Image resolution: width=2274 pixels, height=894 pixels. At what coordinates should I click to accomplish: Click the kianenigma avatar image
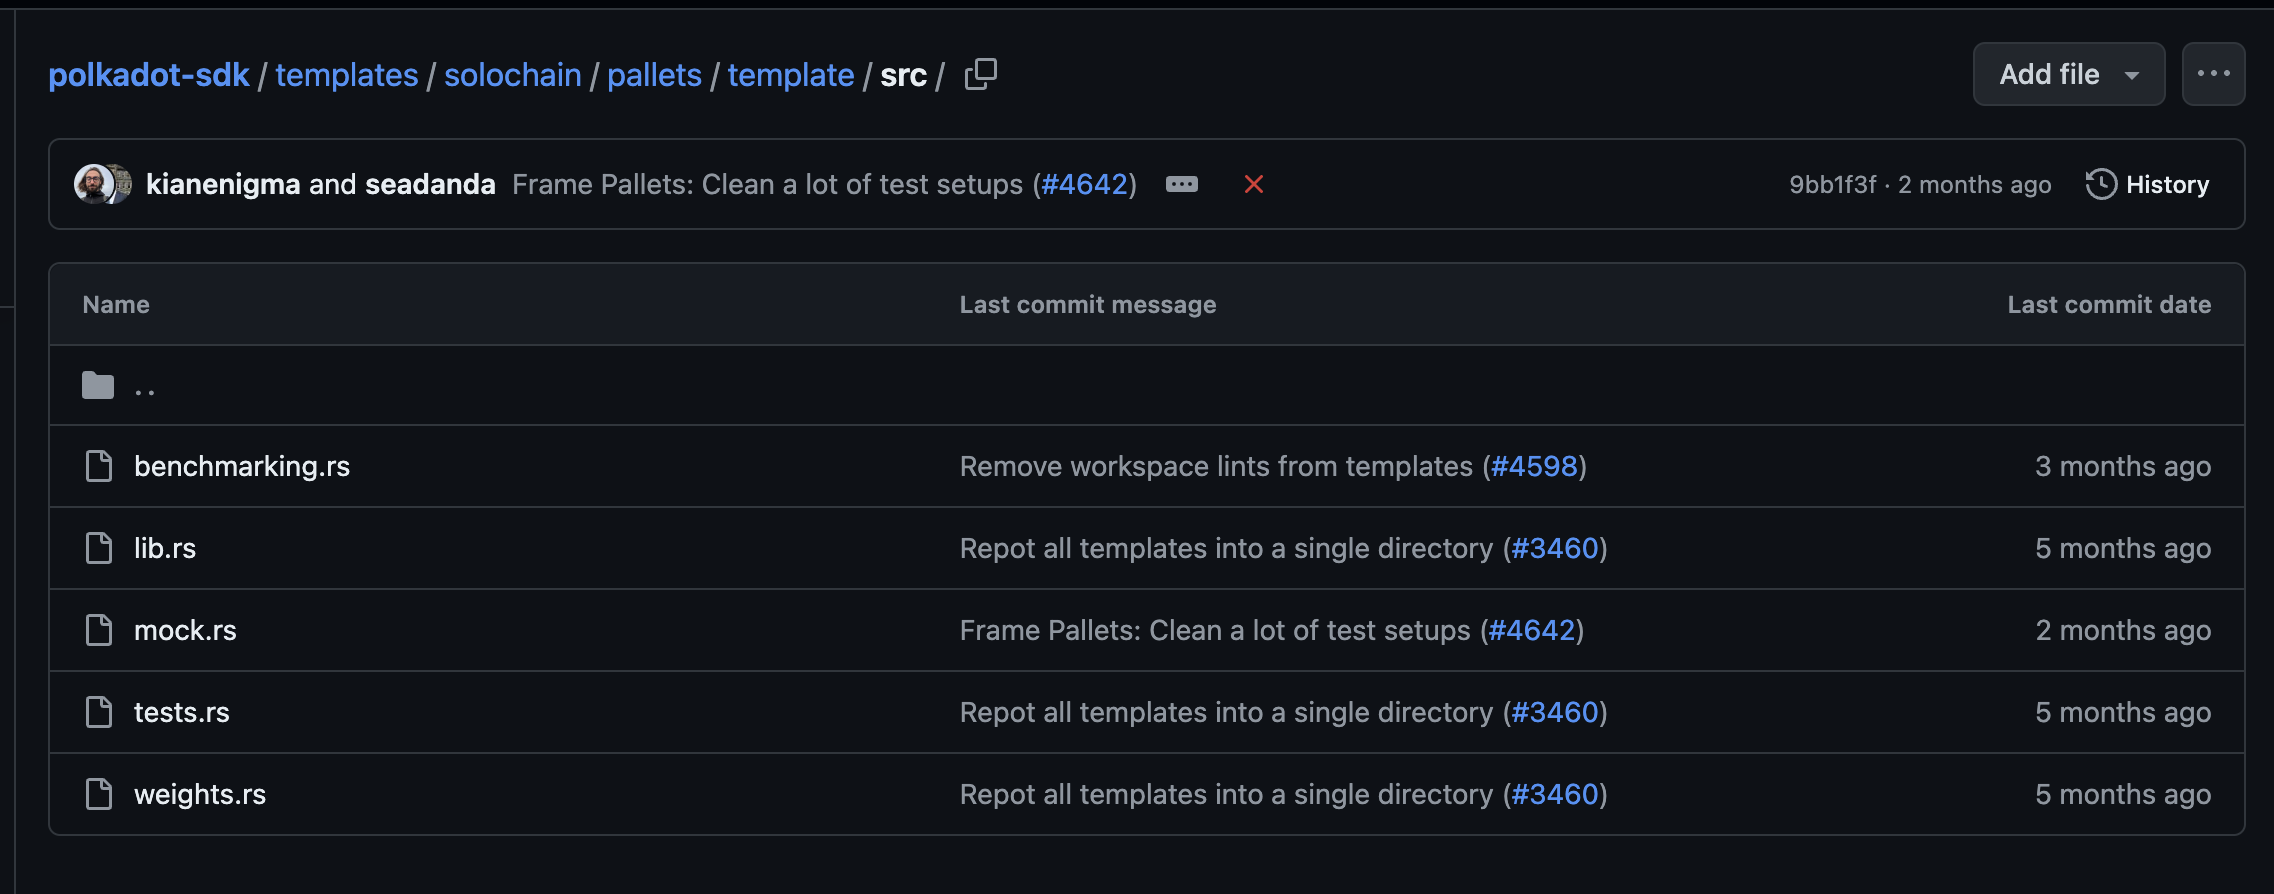click(x=93, y=184)
